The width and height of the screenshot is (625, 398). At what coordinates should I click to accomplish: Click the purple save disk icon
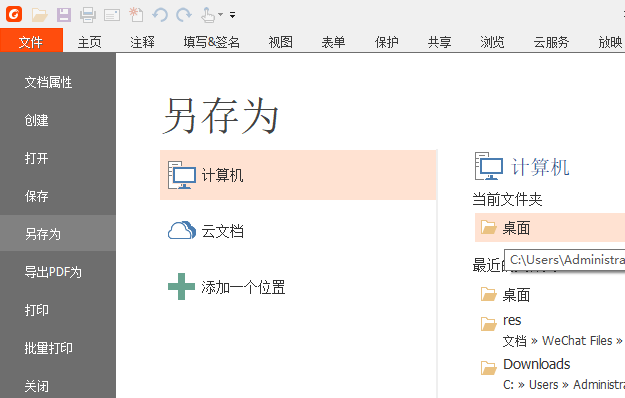tap(64, 15)
